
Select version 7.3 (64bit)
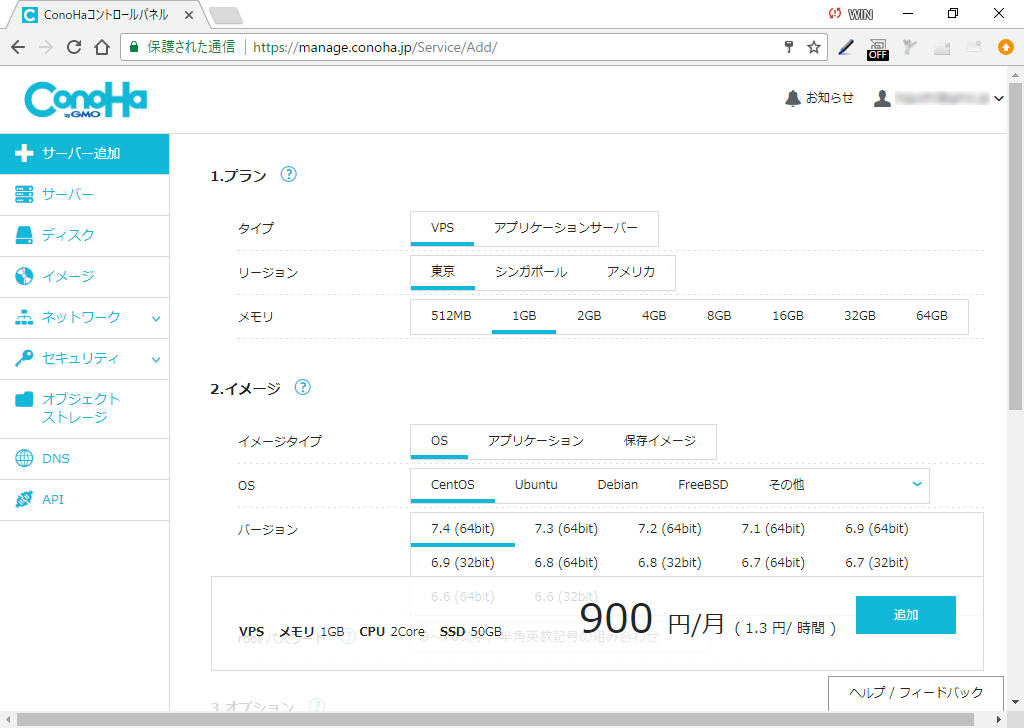pos(566,529)
